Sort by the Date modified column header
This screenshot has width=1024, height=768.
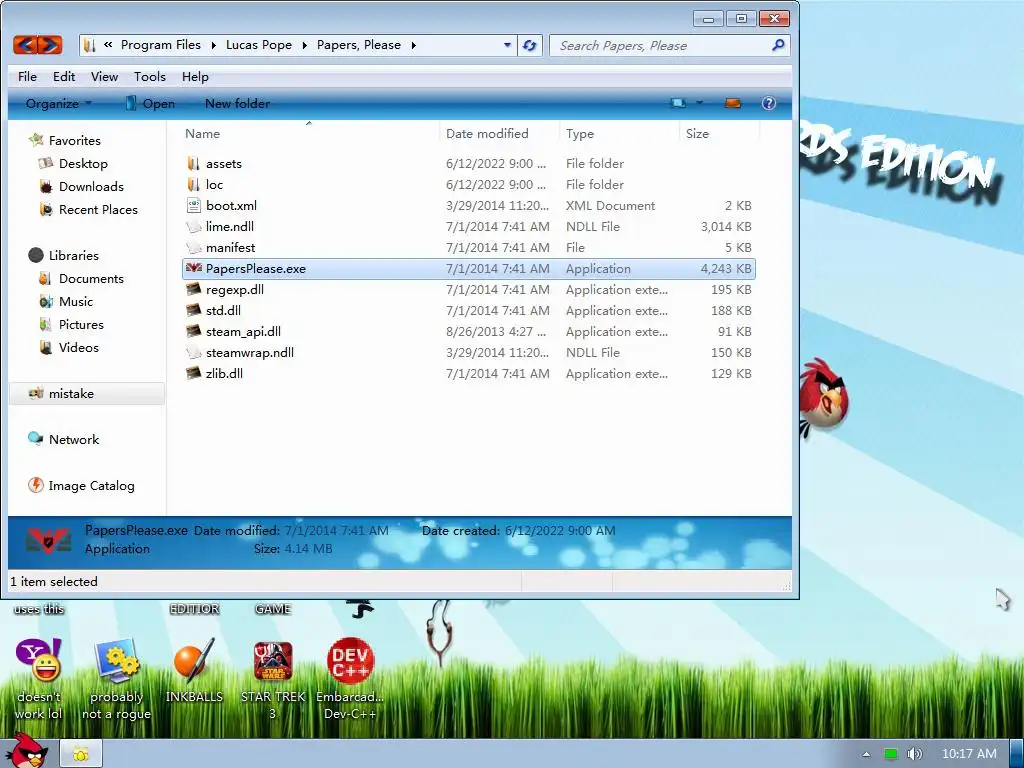[500, 133]
